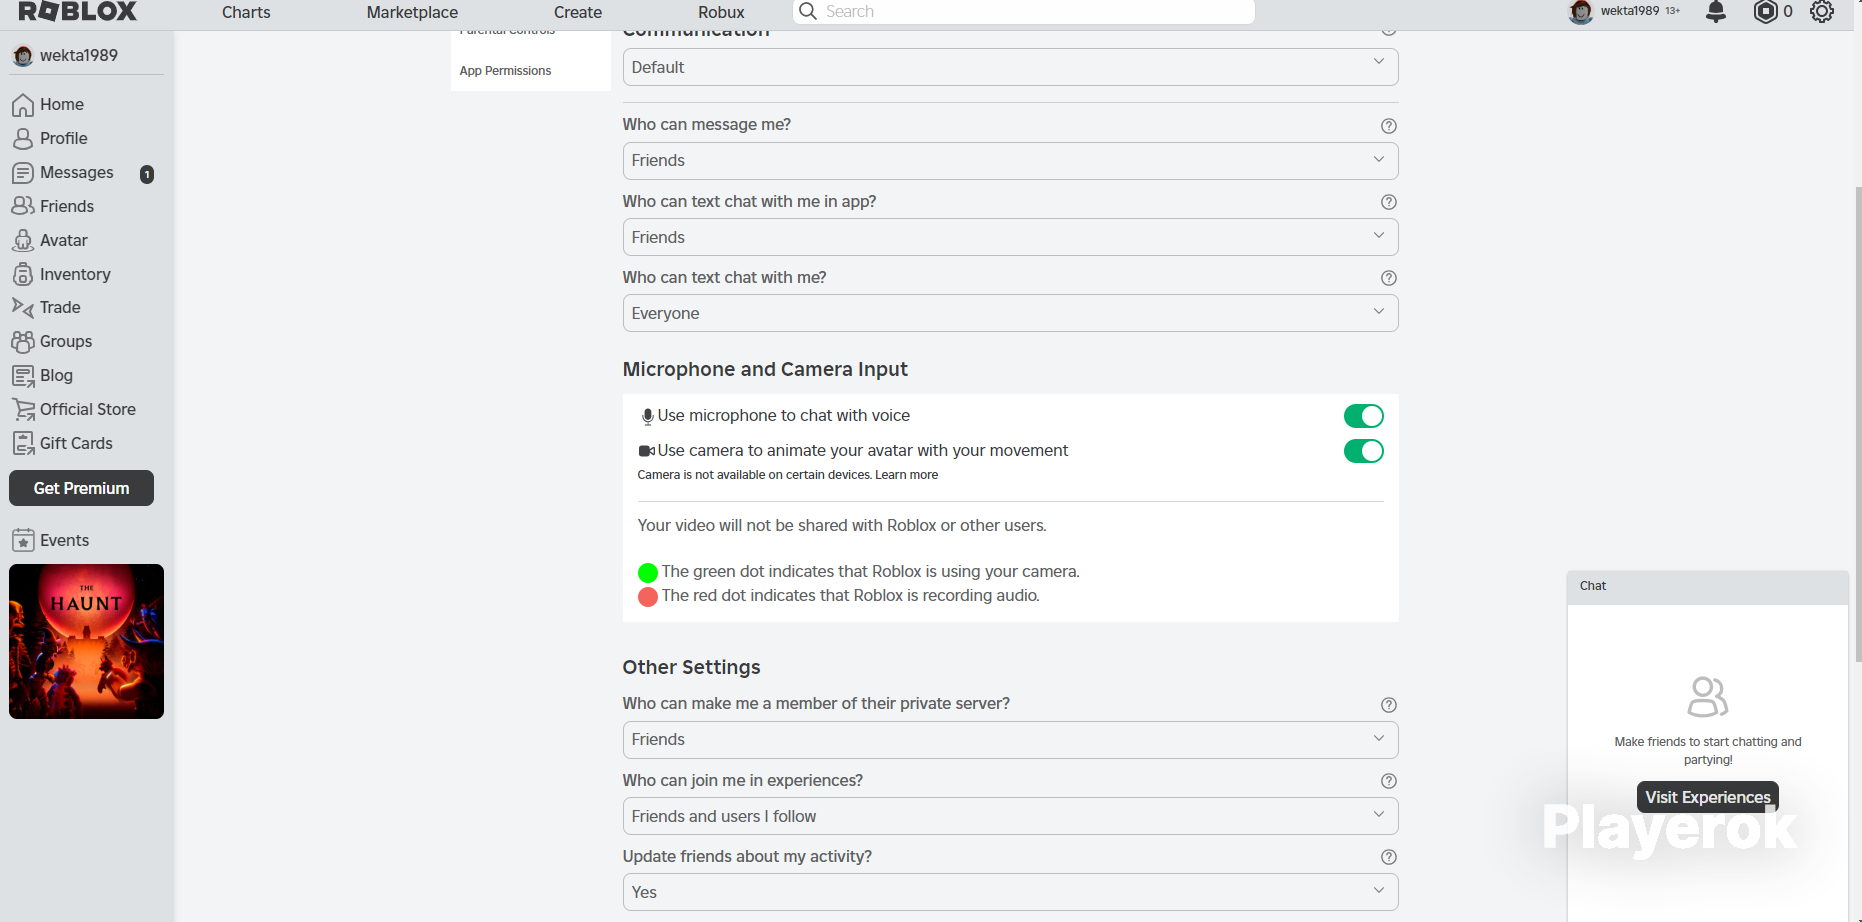Click the Official Store link
1862x922 pixels.
pos(88,409)
